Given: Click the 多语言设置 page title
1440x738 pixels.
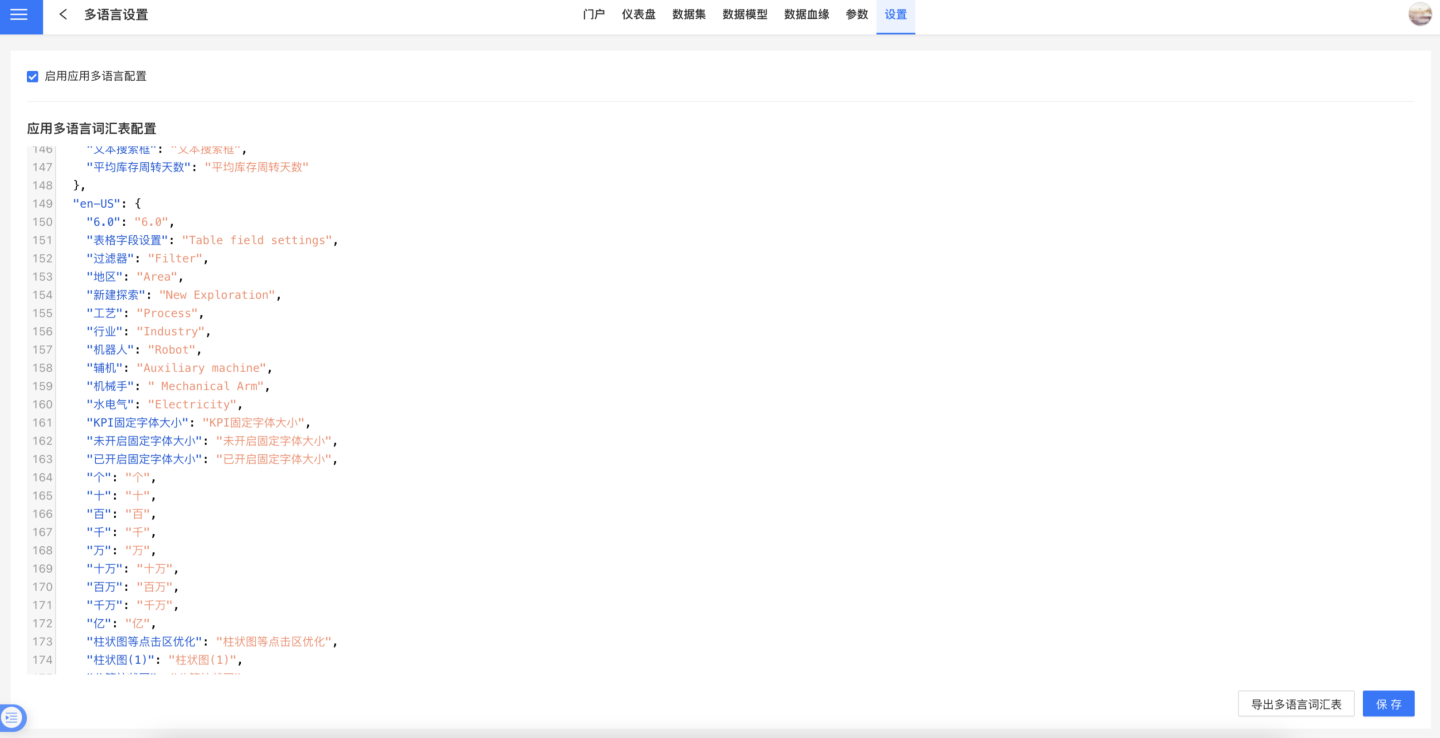Looking at the screenshot, I should pyautogui.click(x=116, y=15).
